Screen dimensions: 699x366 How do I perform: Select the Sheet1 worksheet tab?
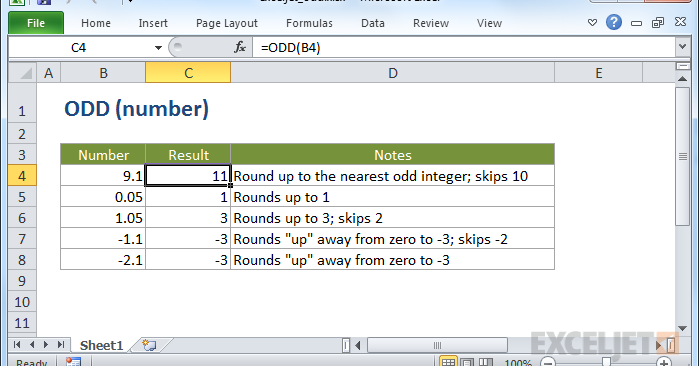point(101,345)
